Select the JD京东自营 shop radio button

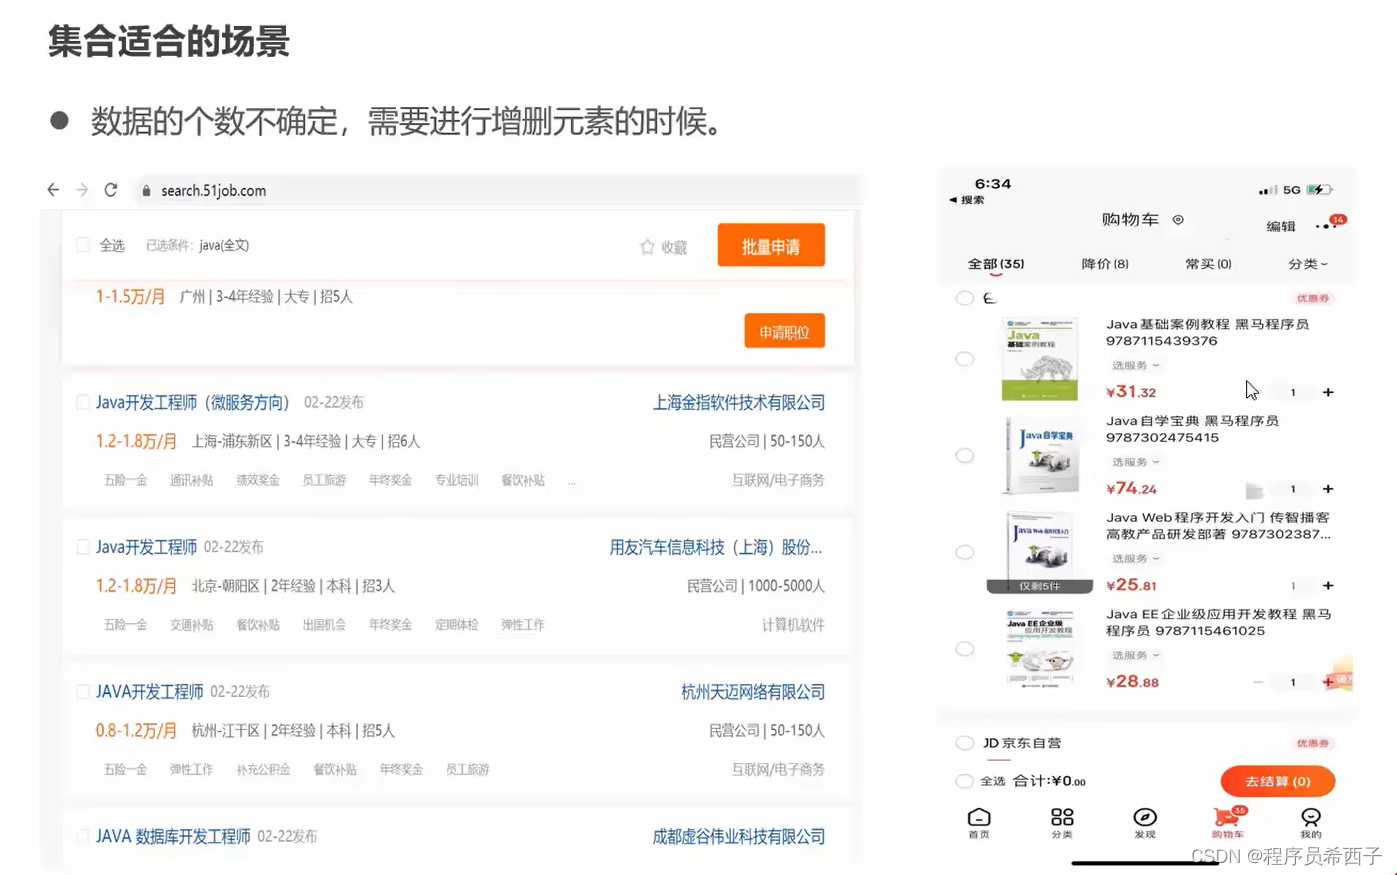964,743
